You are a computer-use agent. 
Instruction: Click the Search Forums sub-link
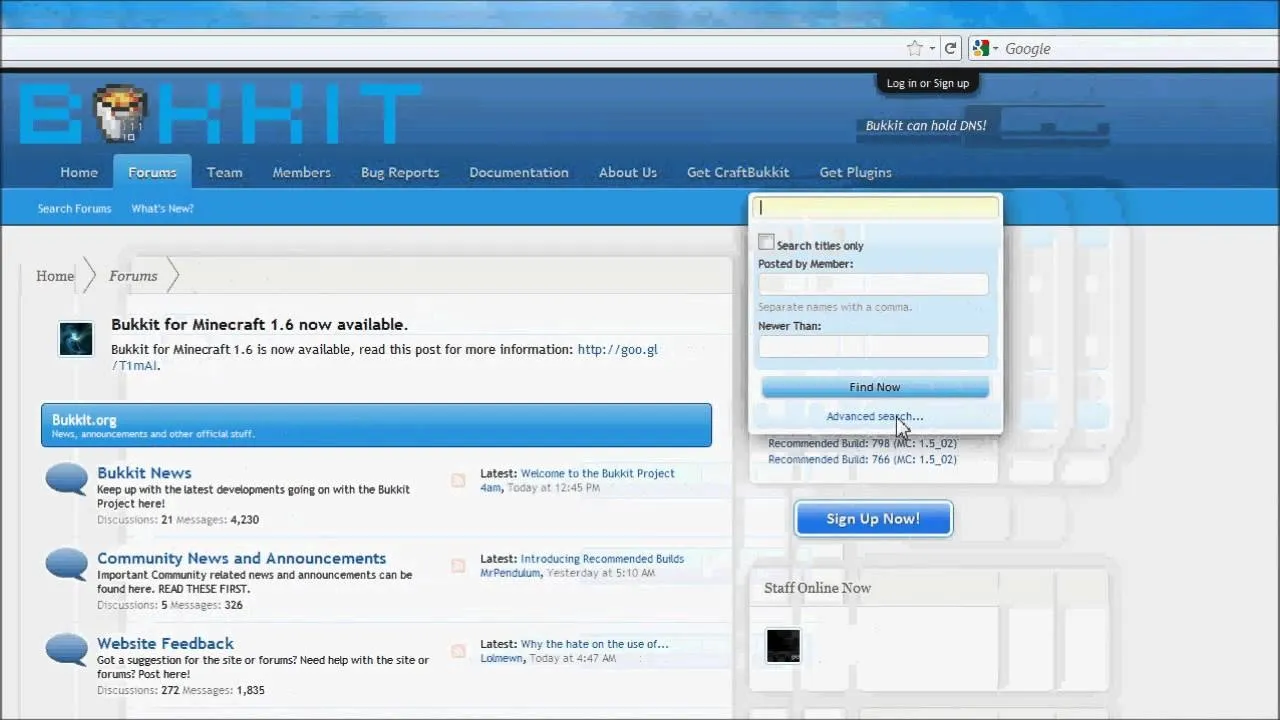tap(74, 209)
